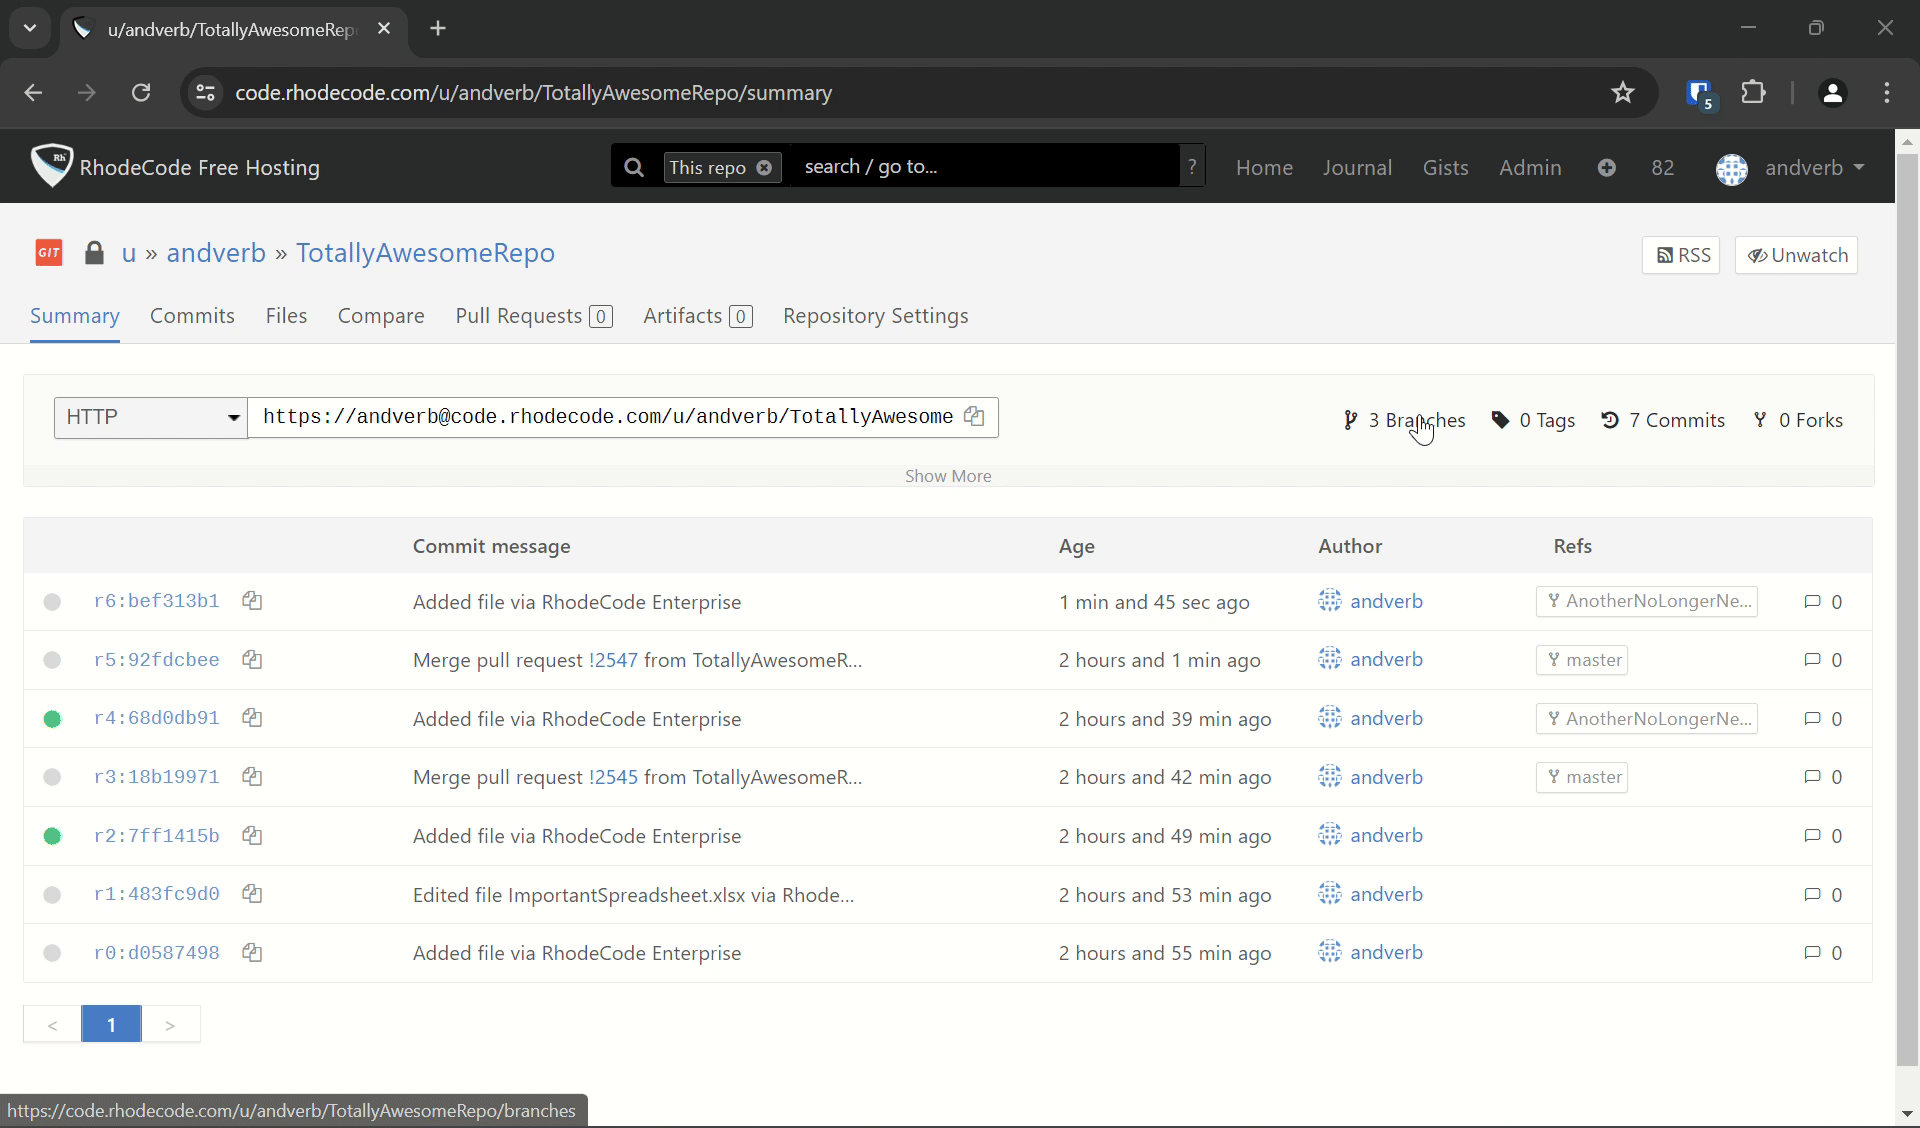
Task: Copy commit hash r6:bef313b1
Action: [x=252, y=601]
